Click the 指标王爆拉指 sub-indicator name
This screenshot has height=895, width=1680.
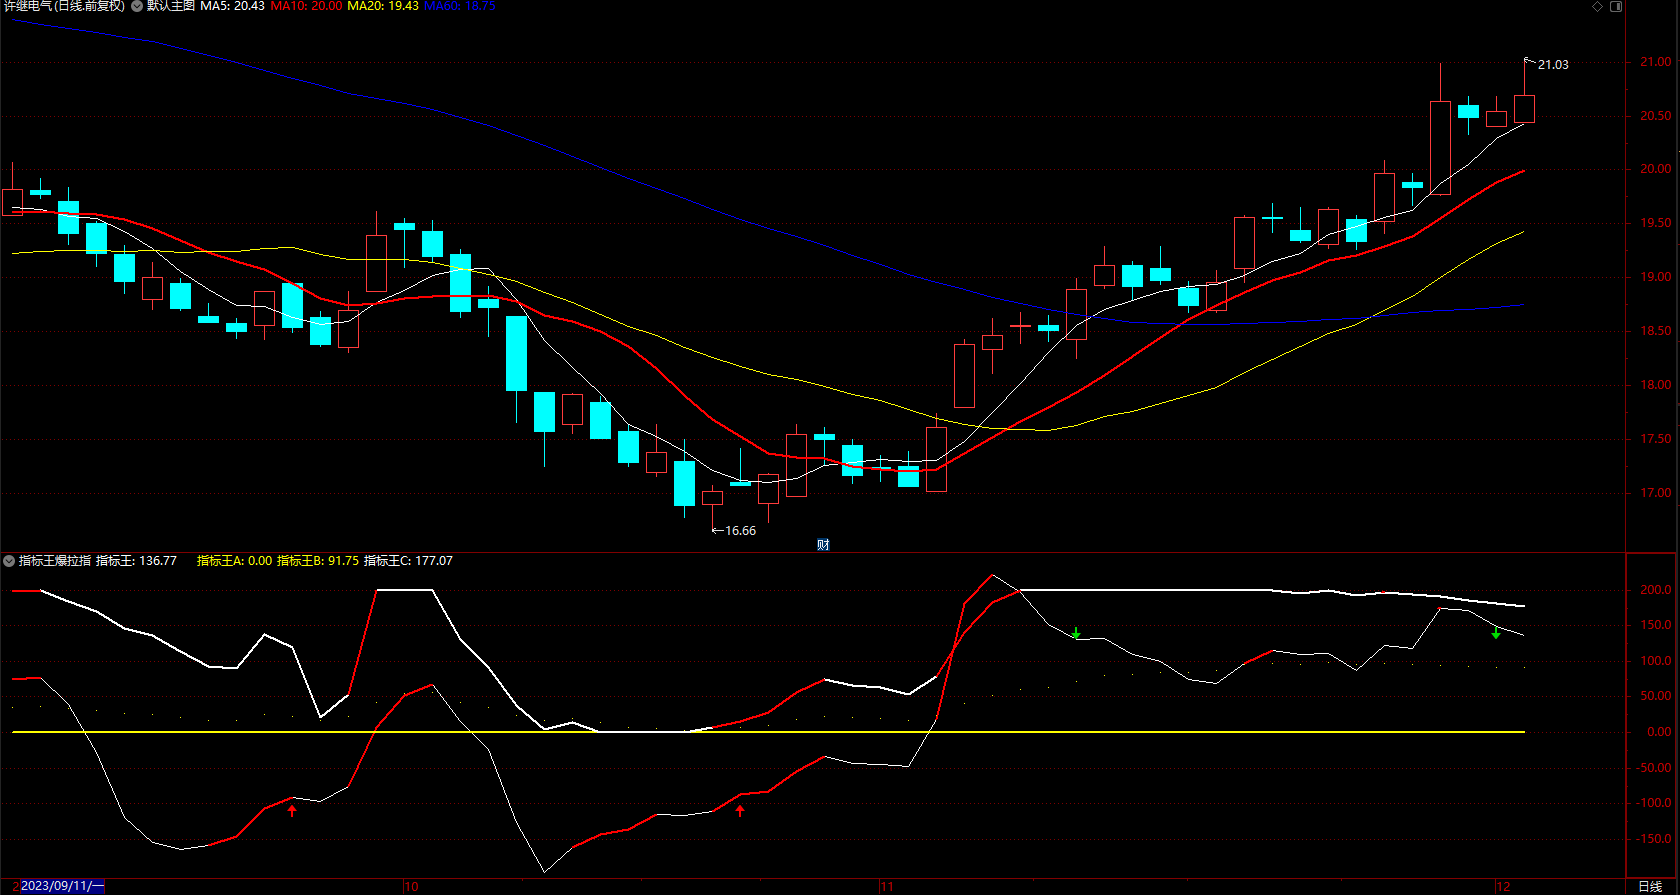click(x=55, y=561)
